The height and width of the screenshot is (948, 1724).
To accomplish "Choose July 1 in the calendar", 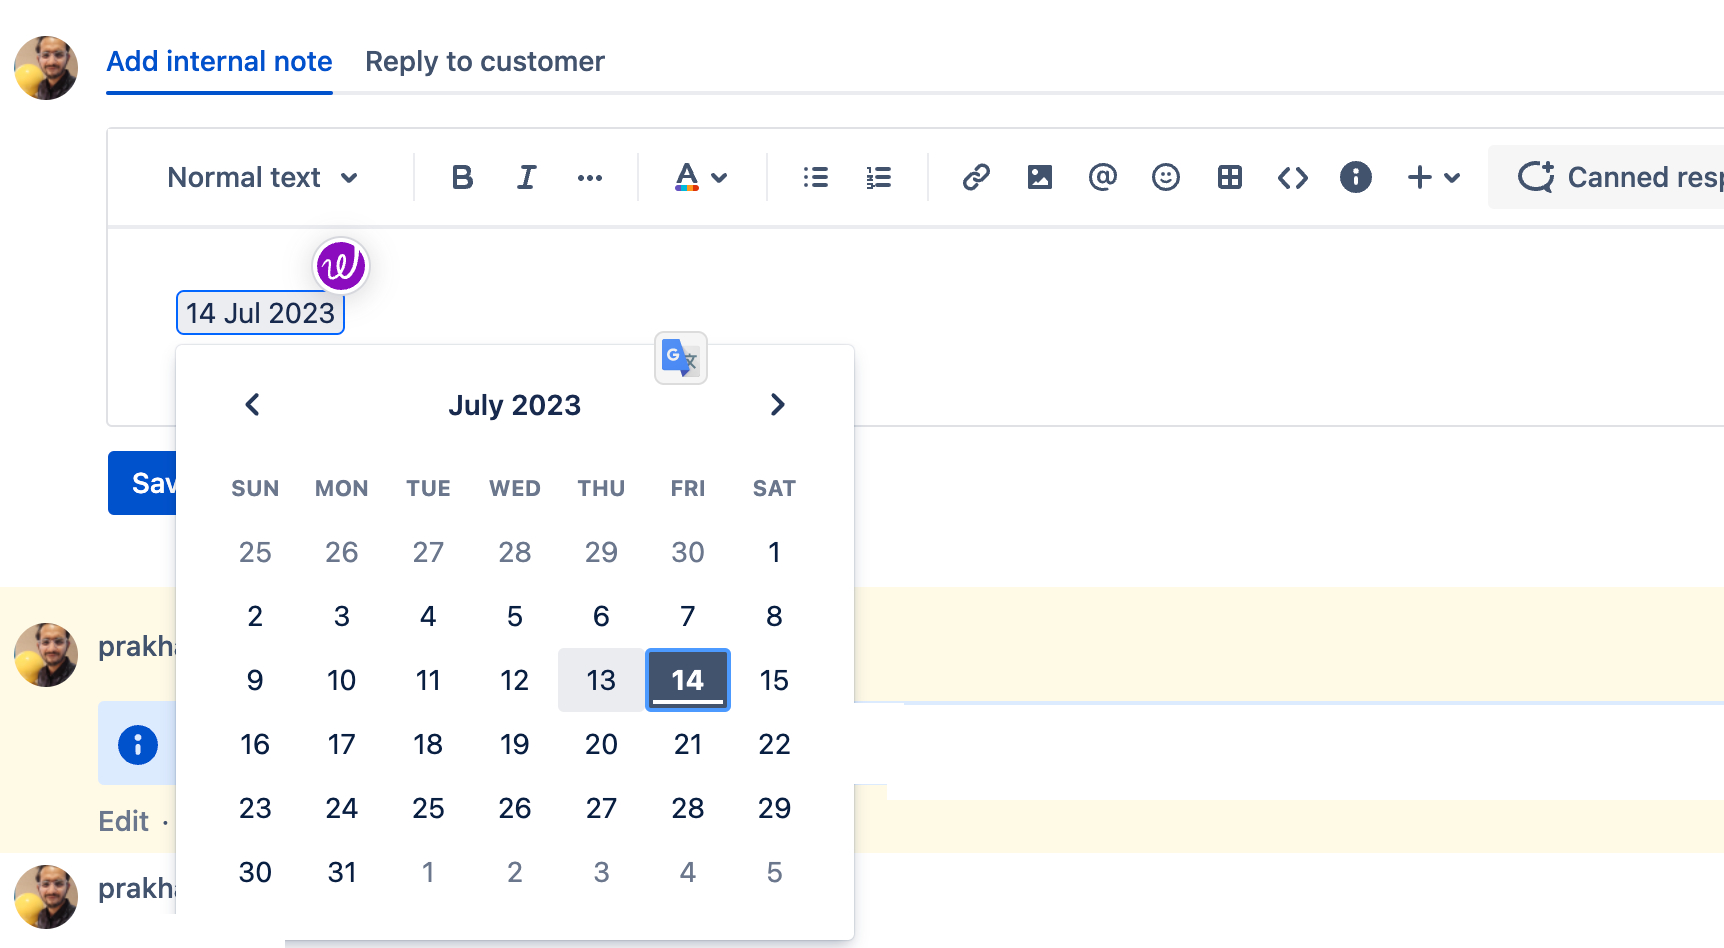I will (774, 552).
